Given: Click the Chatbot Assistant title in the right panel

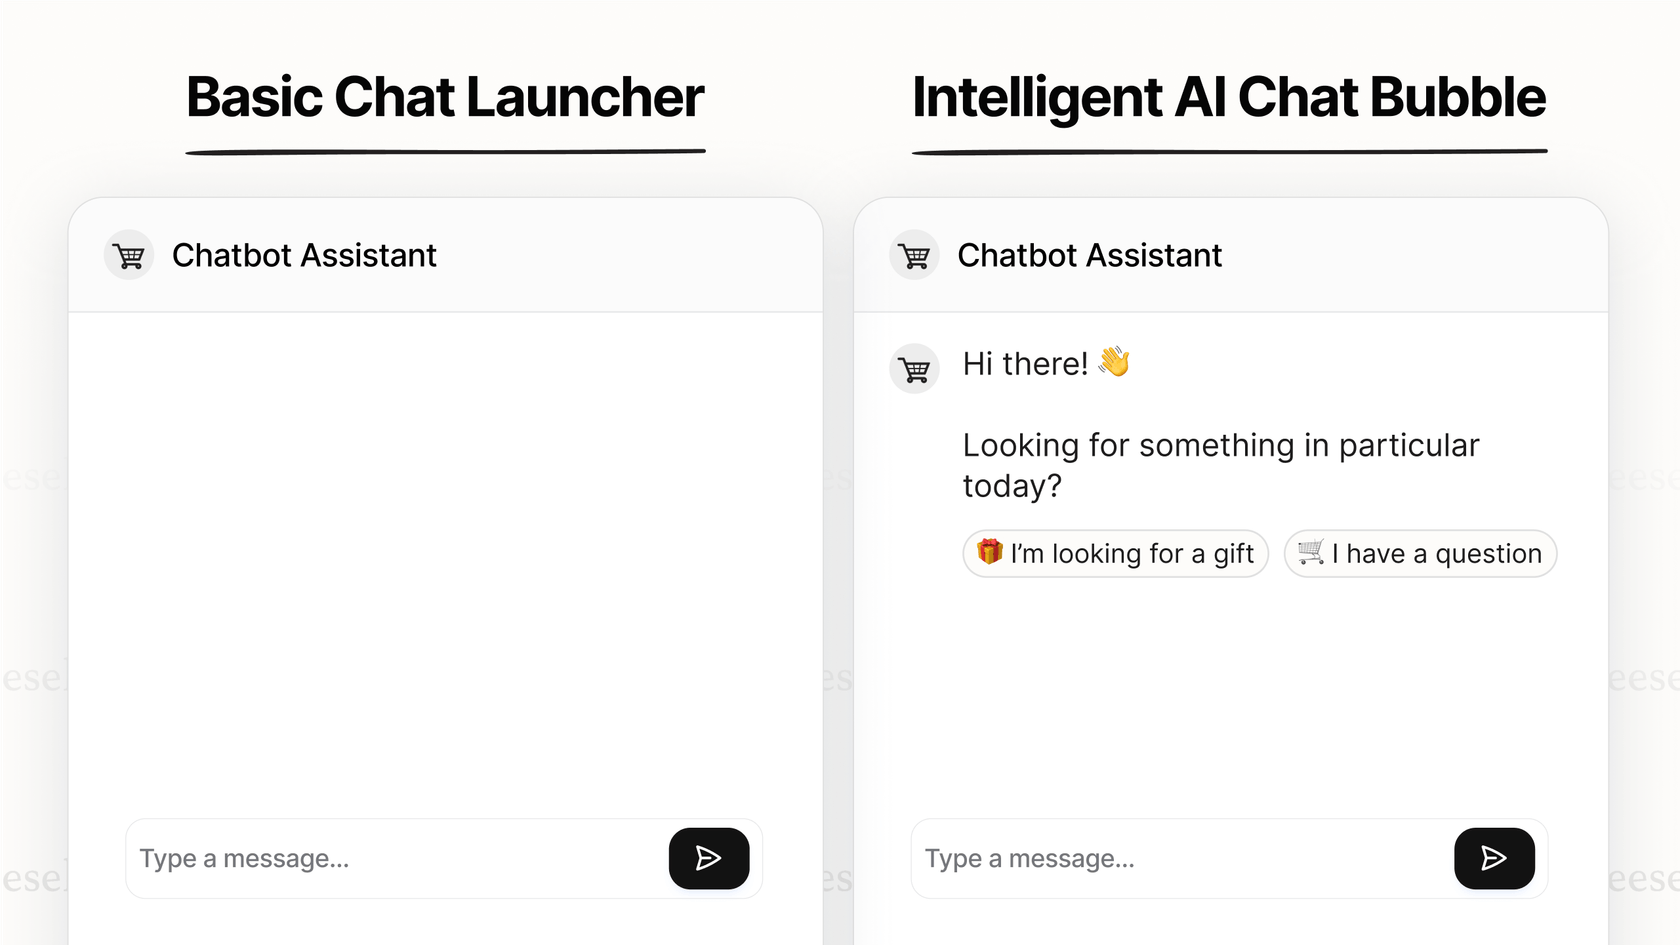Looking at the screenshot, I should pyautogui.click(x=1090, y=255).
